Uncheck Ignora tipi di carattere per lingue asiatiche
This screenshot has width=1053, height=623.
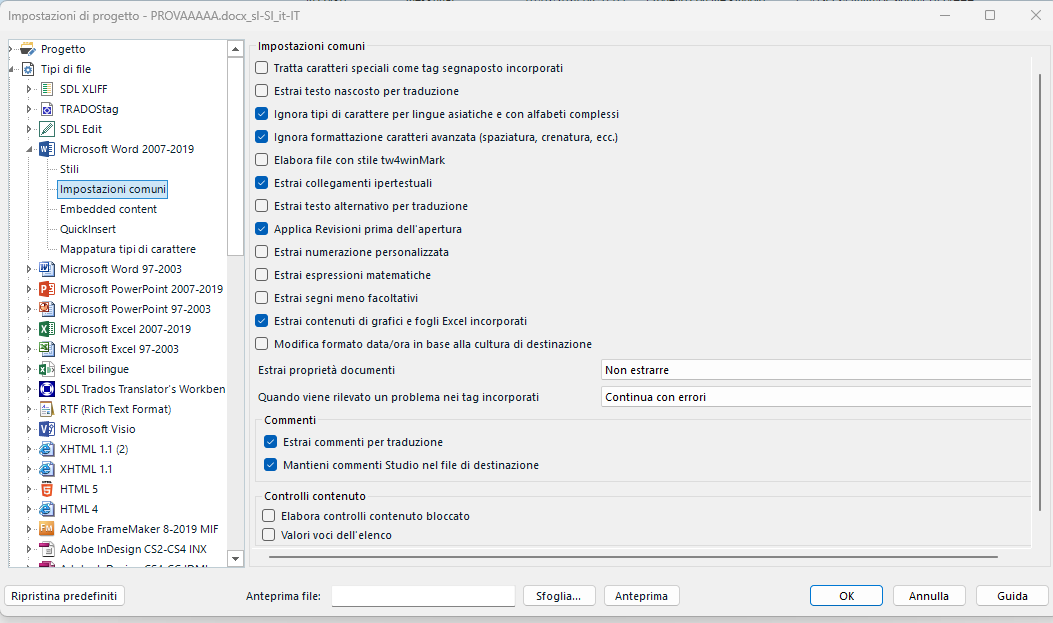(262, 113)
